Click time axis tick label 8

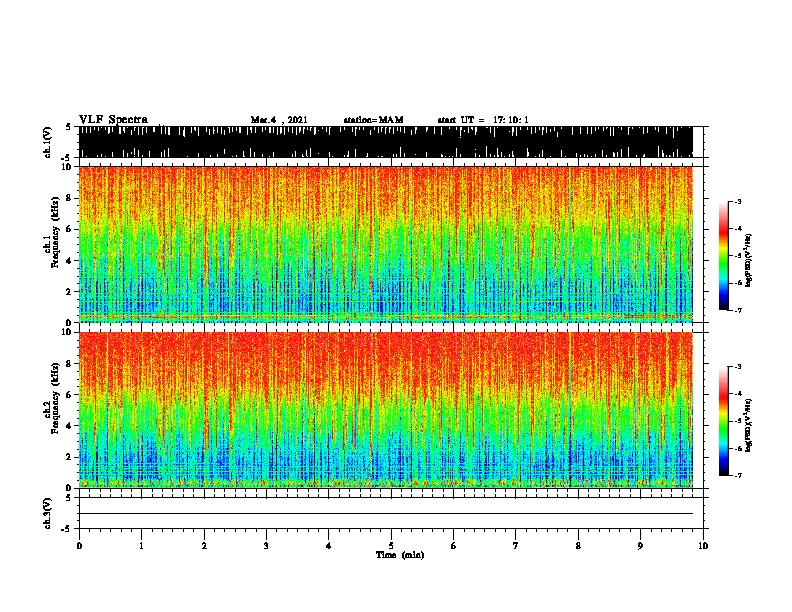(x=578, y=546)
